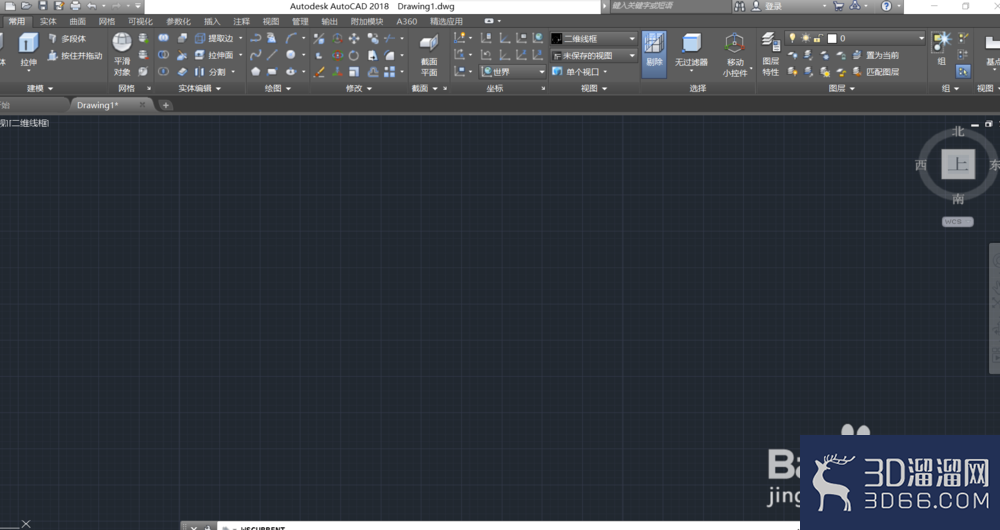
Task: Select the 按住并拖动 (Presspull) tool
Action: [x=75, y=55]
